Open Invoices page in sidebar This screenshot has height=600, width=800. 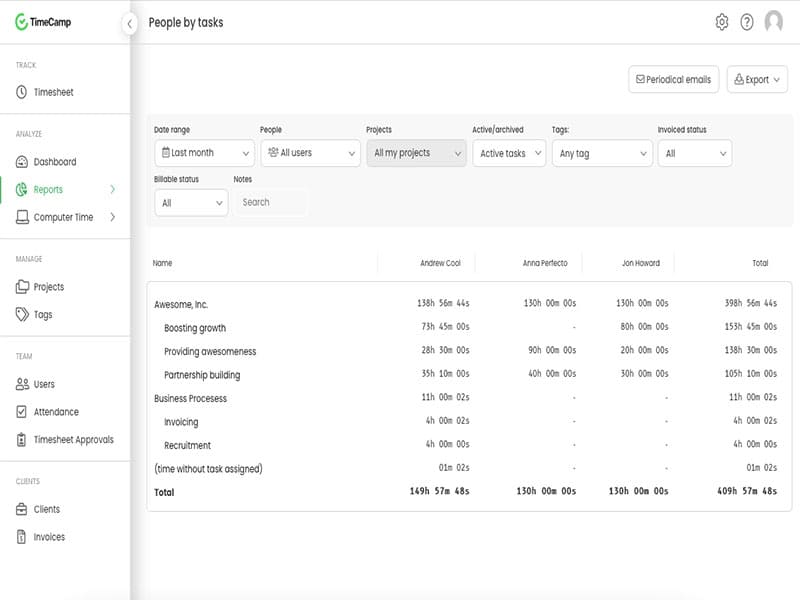(x=48, y=537)
